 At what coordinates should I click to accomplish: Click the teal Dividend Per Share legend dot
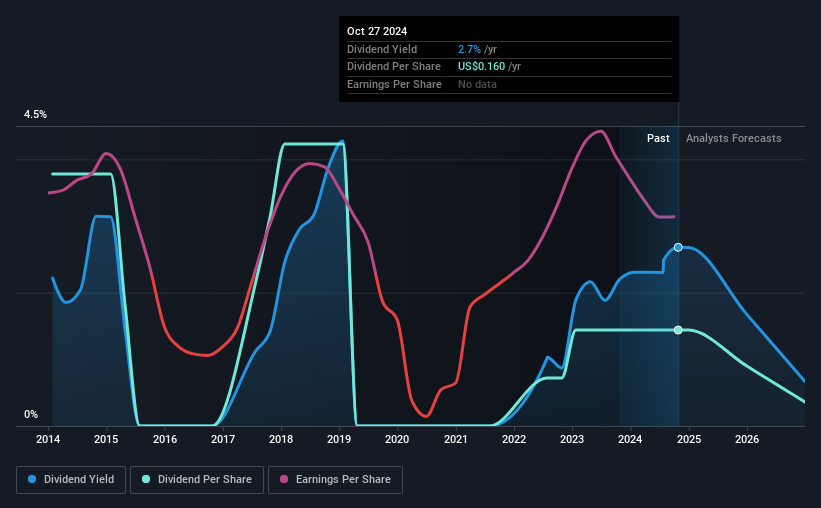coord(146,479)
